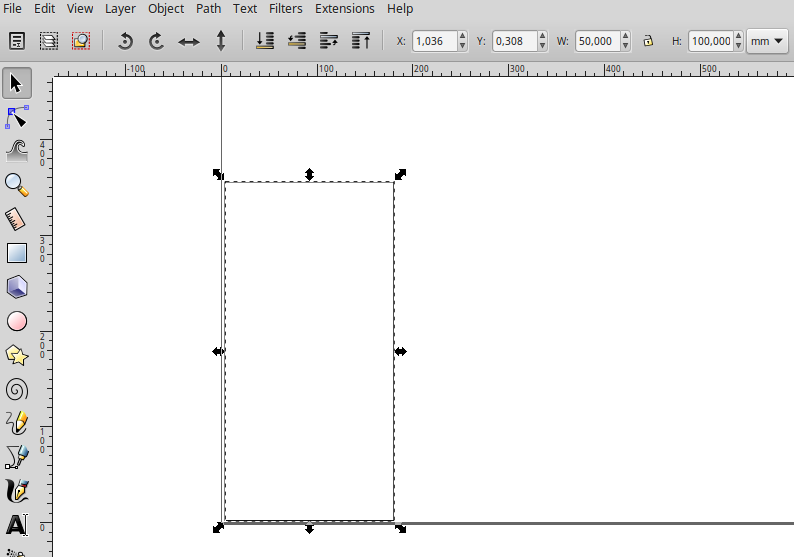Select the Rectangle tool
Screen dimensions: 794x557
[x=17, y=253]
